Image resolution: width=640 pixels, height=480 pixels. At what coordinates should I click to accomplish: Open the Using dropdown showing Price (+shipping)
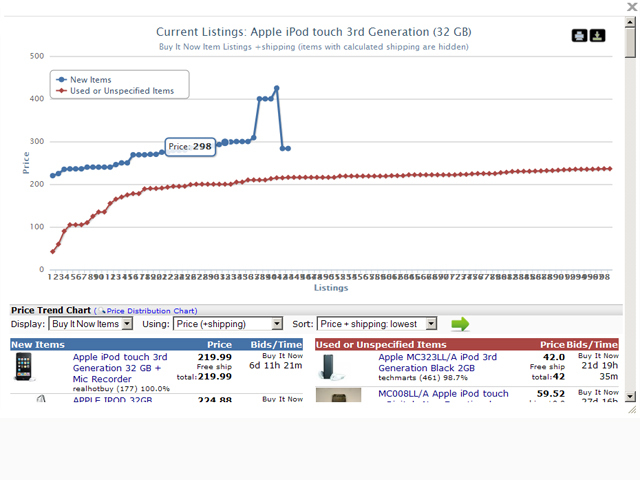(x=228, y=324)
